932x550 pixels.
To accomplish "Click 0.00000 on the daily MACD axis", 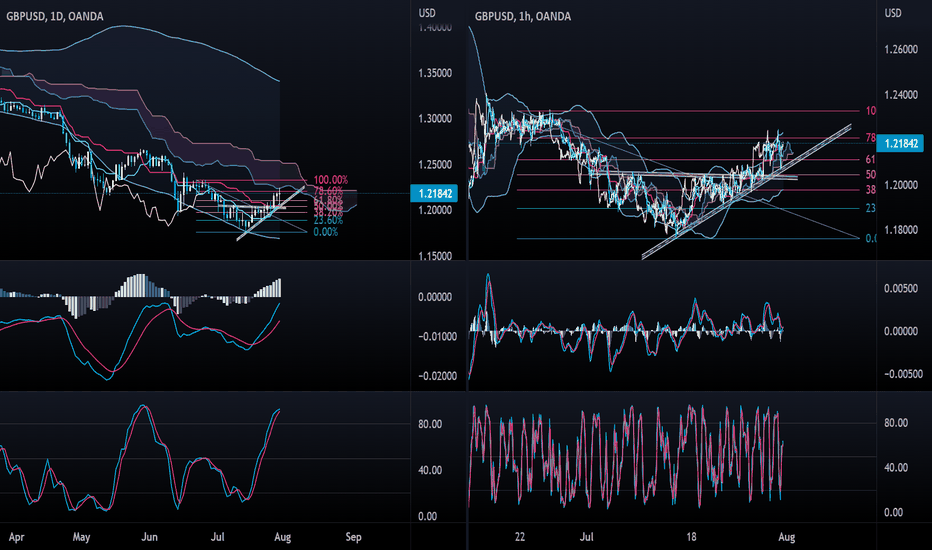I will click(434, 297).
